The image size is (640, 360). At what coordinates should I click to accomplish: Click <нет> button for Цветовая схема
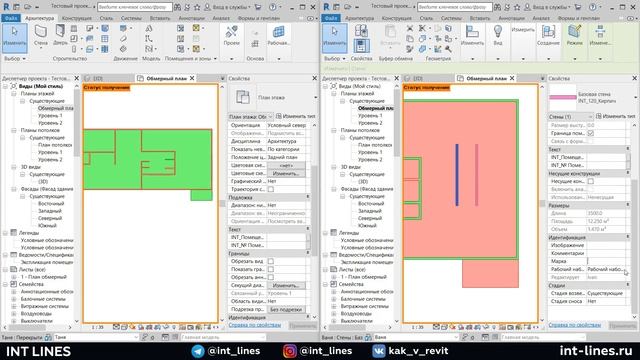tap(286, 166)
